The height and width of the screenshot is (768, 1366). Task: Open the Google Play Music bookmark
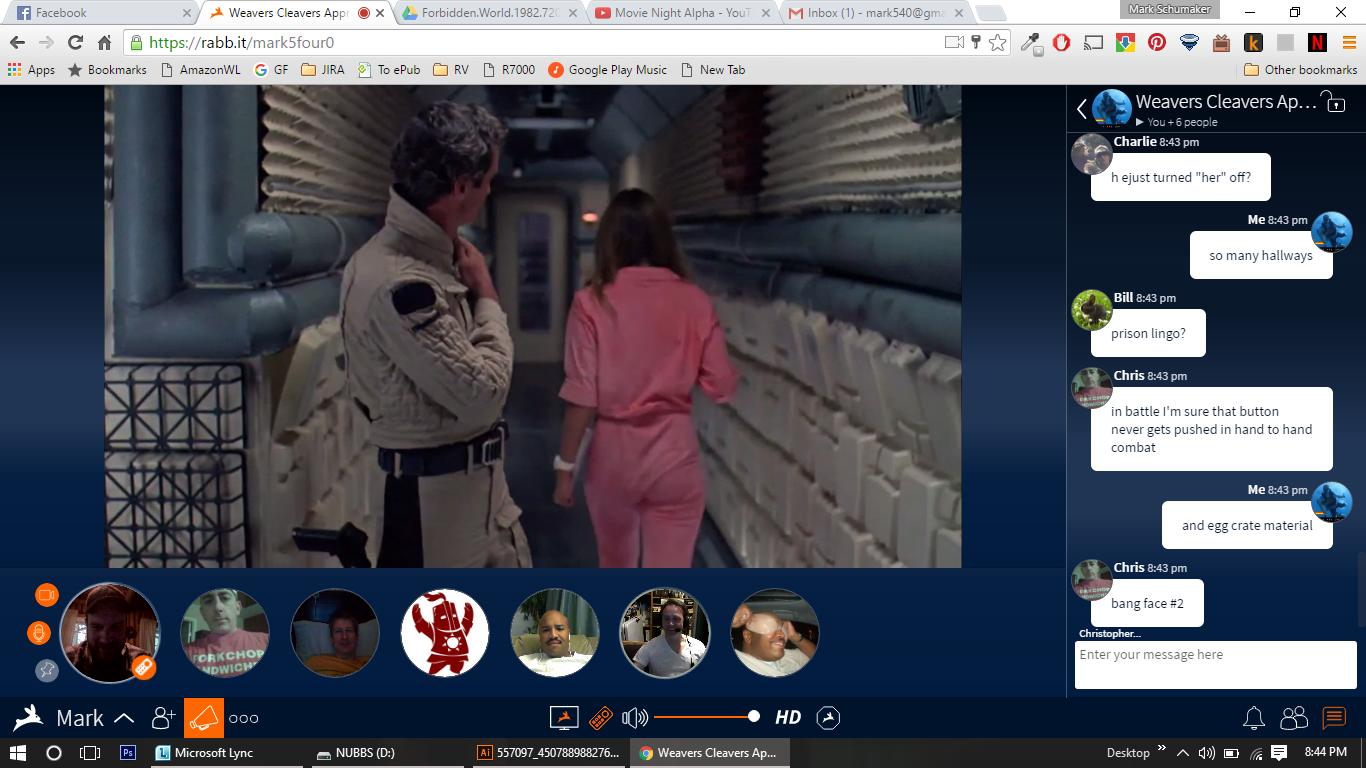click(x=607, y=70)
